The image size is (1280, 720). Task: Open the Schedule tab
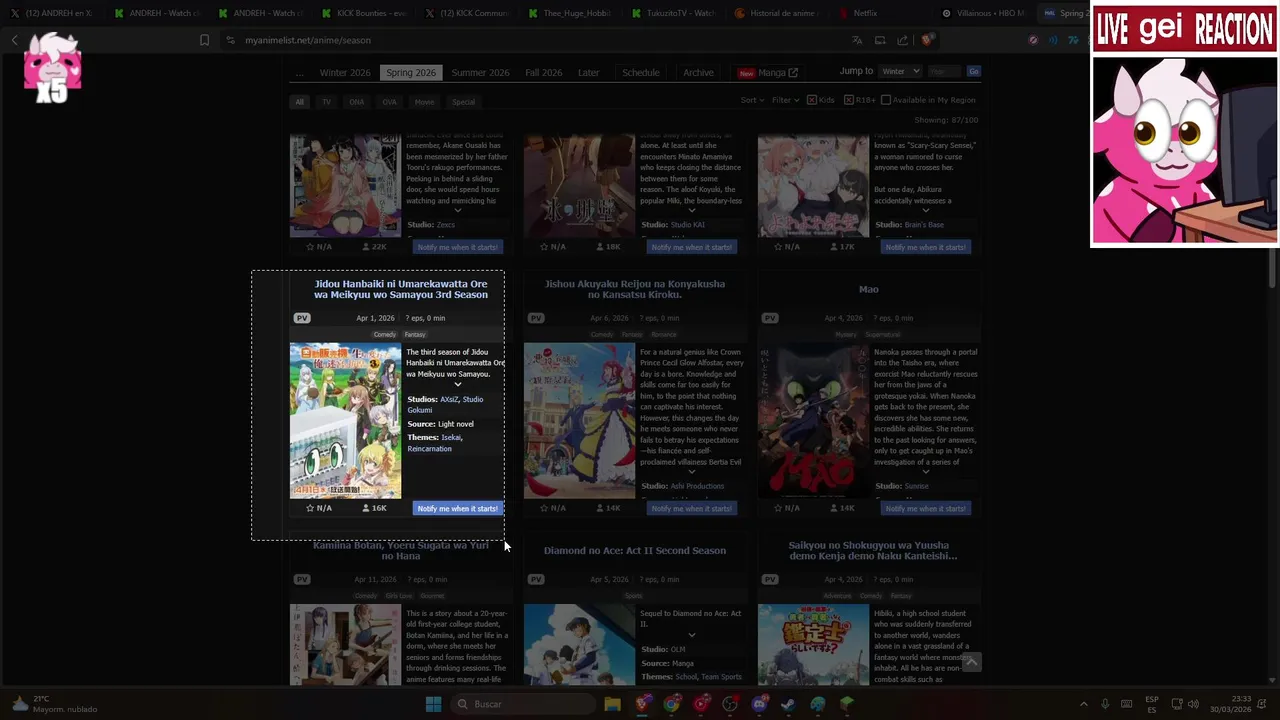coord(641,73)
